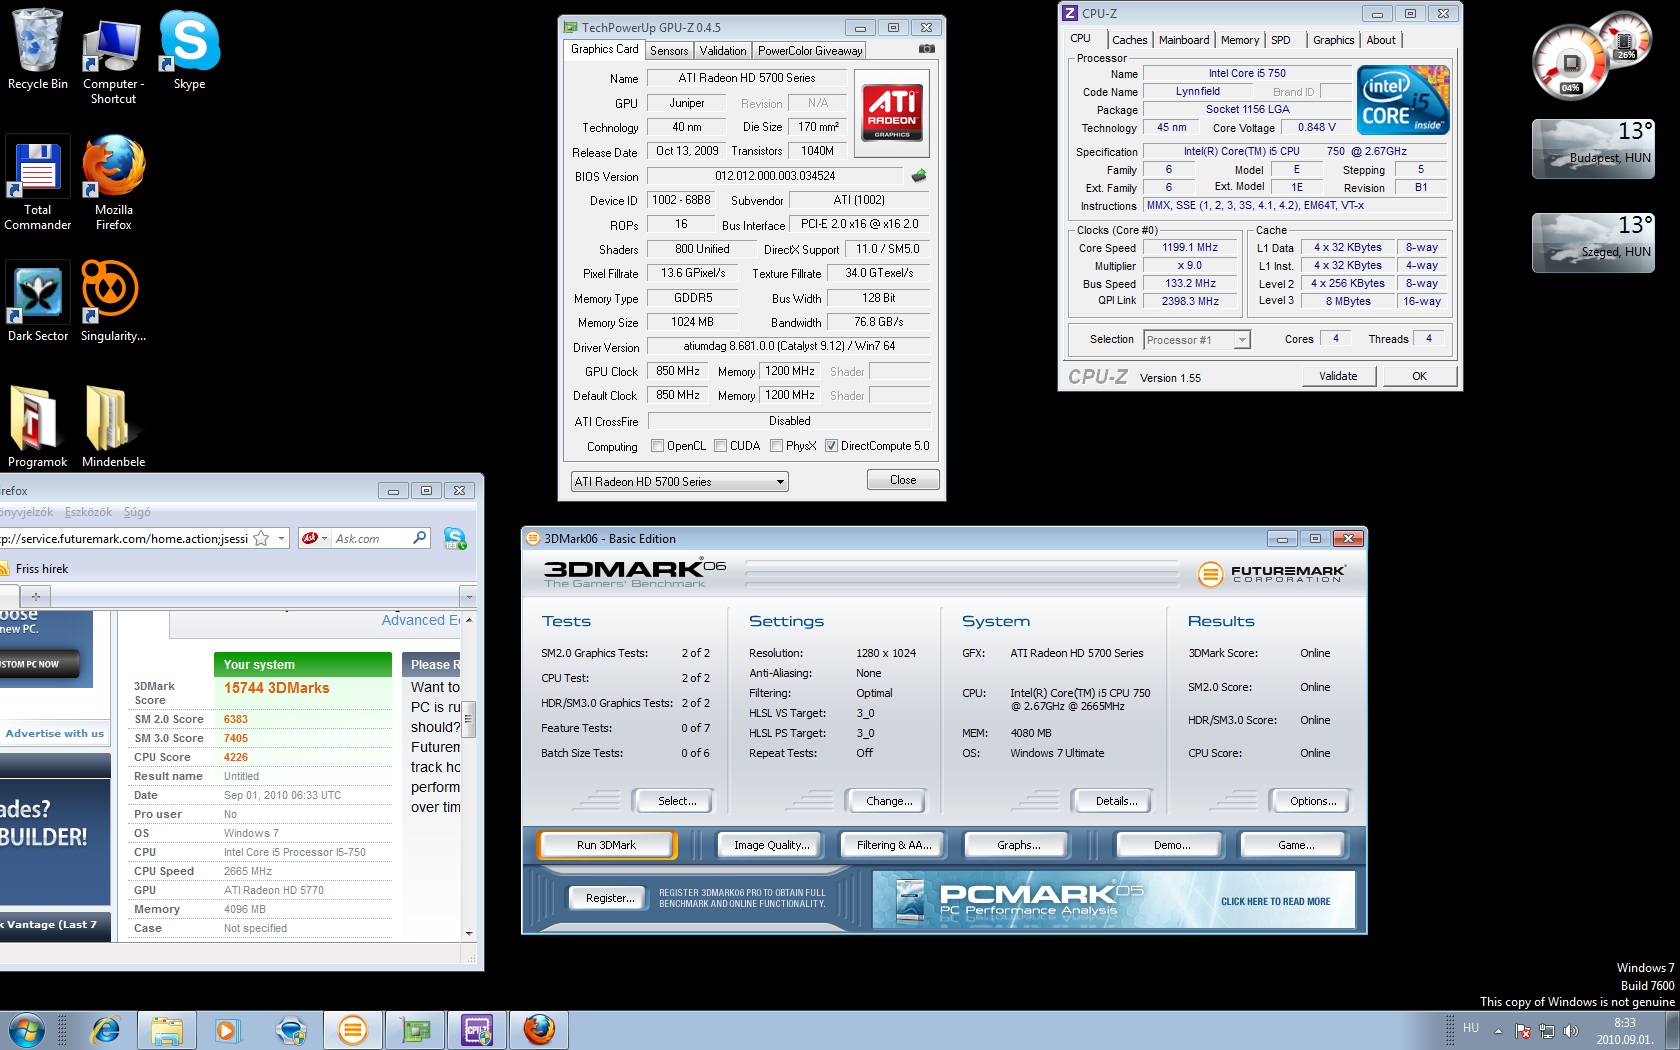Viewport: 1680px width, 1050px height.
Task: Open the Mindenbele folder on the desktop
Action: pos(113,427)
